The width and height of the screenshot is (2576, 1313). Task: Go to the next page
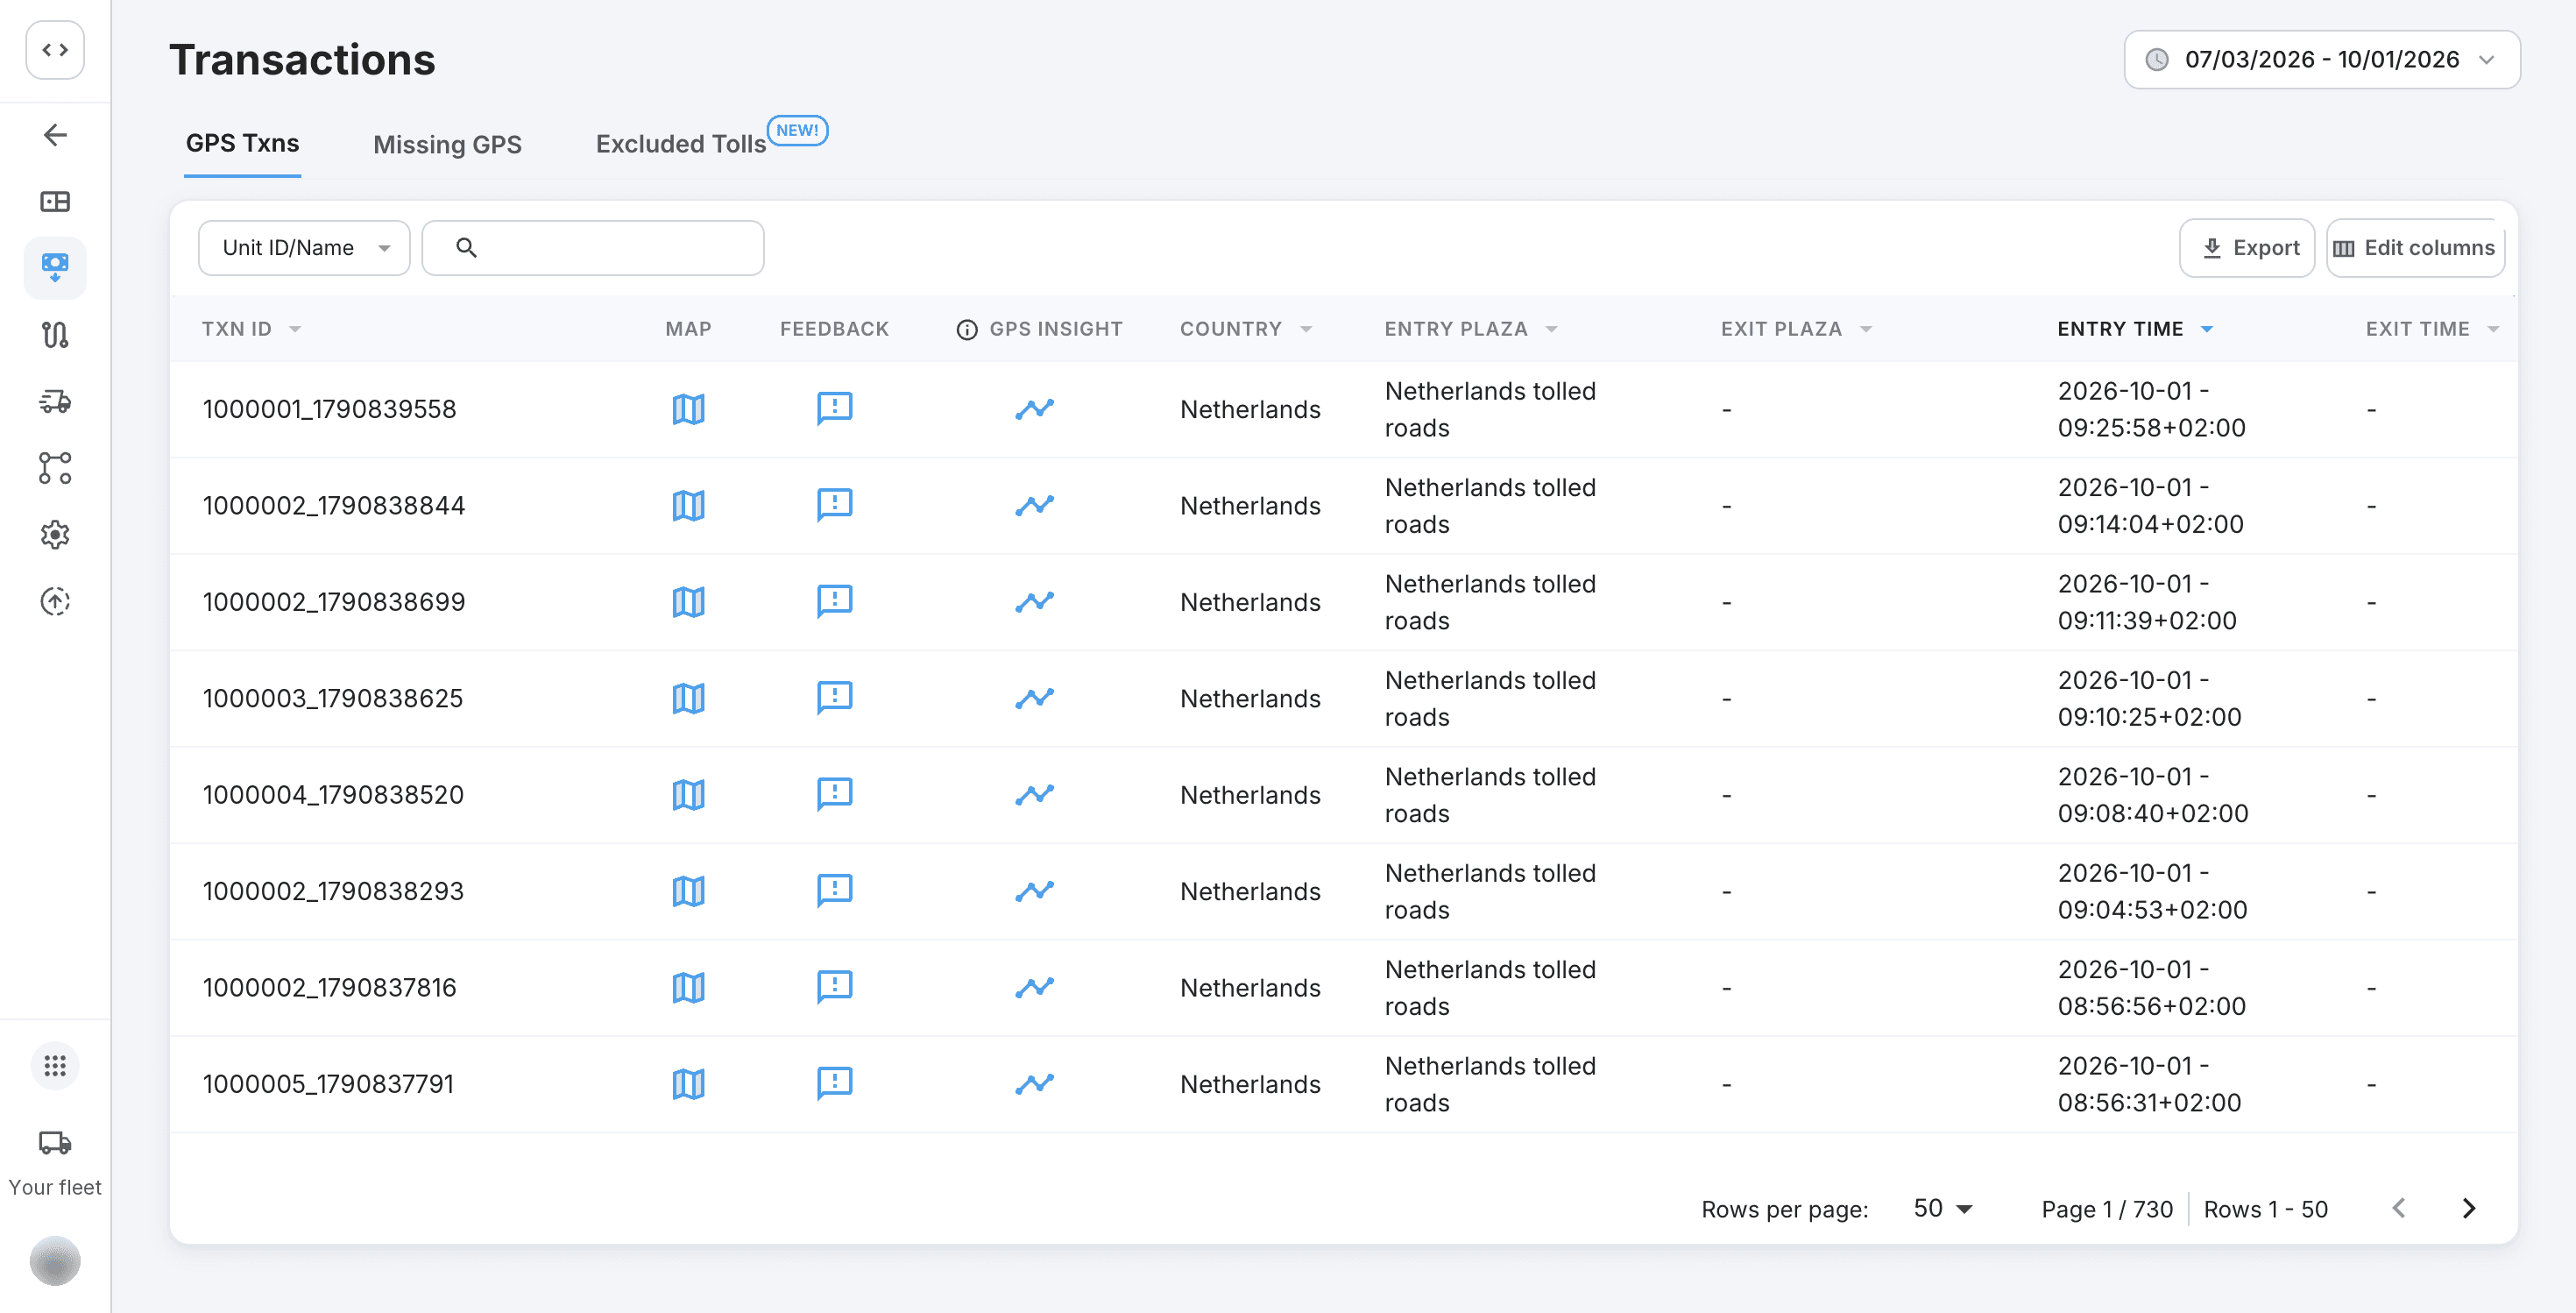click(x=2469, y=1208)
